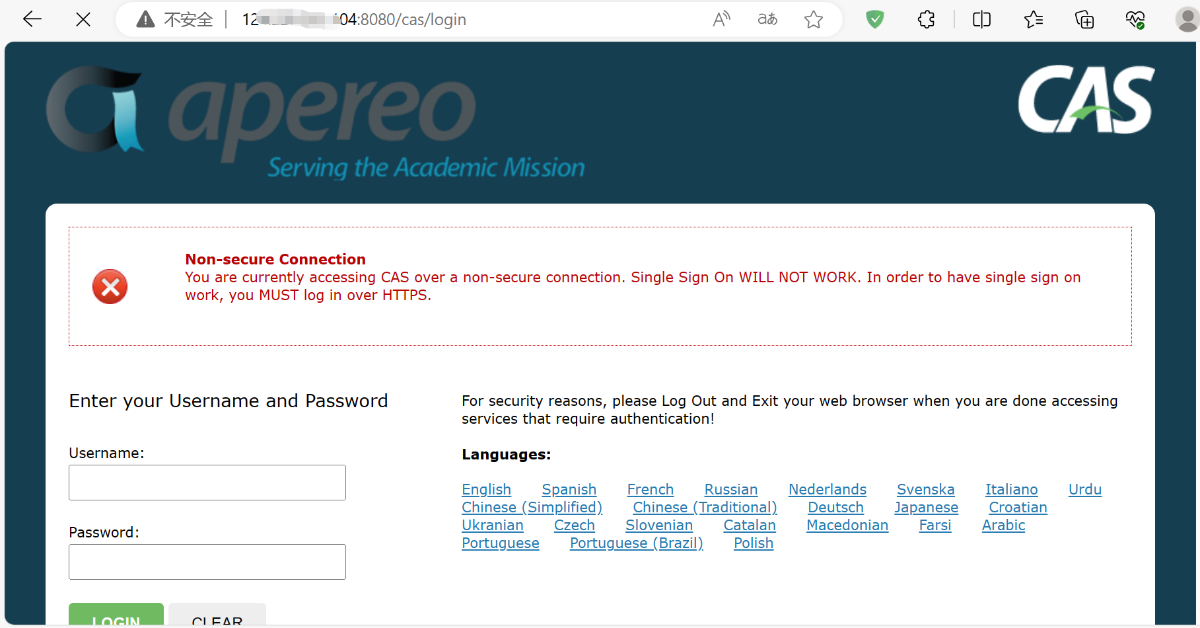1200x628 pixels.
Task: Add page to favorites with star icon
Action: (x=814, y=19)
